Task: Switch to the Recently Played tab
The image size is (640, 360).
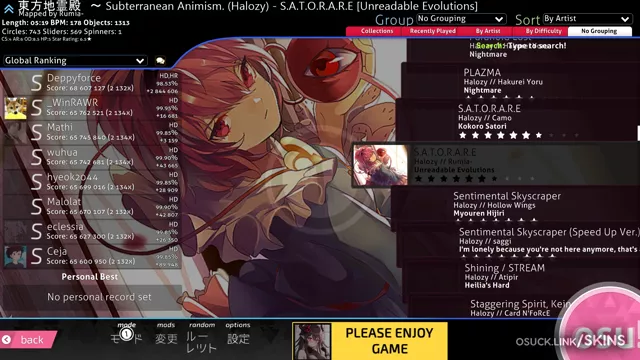Action: (x=432, y=31)
